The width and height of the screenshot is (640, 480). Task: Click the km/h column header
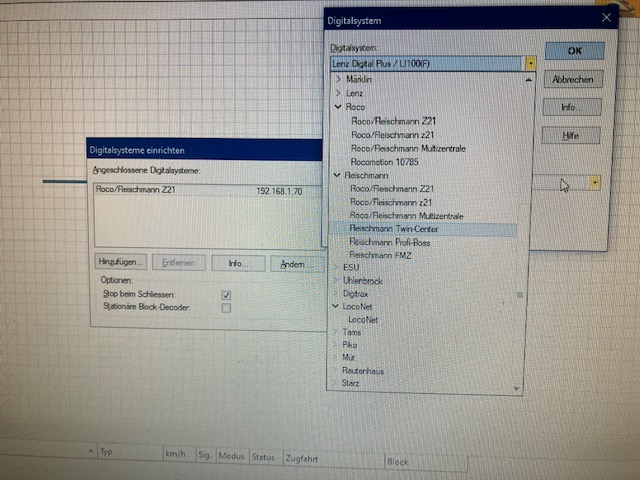point(175,453)
